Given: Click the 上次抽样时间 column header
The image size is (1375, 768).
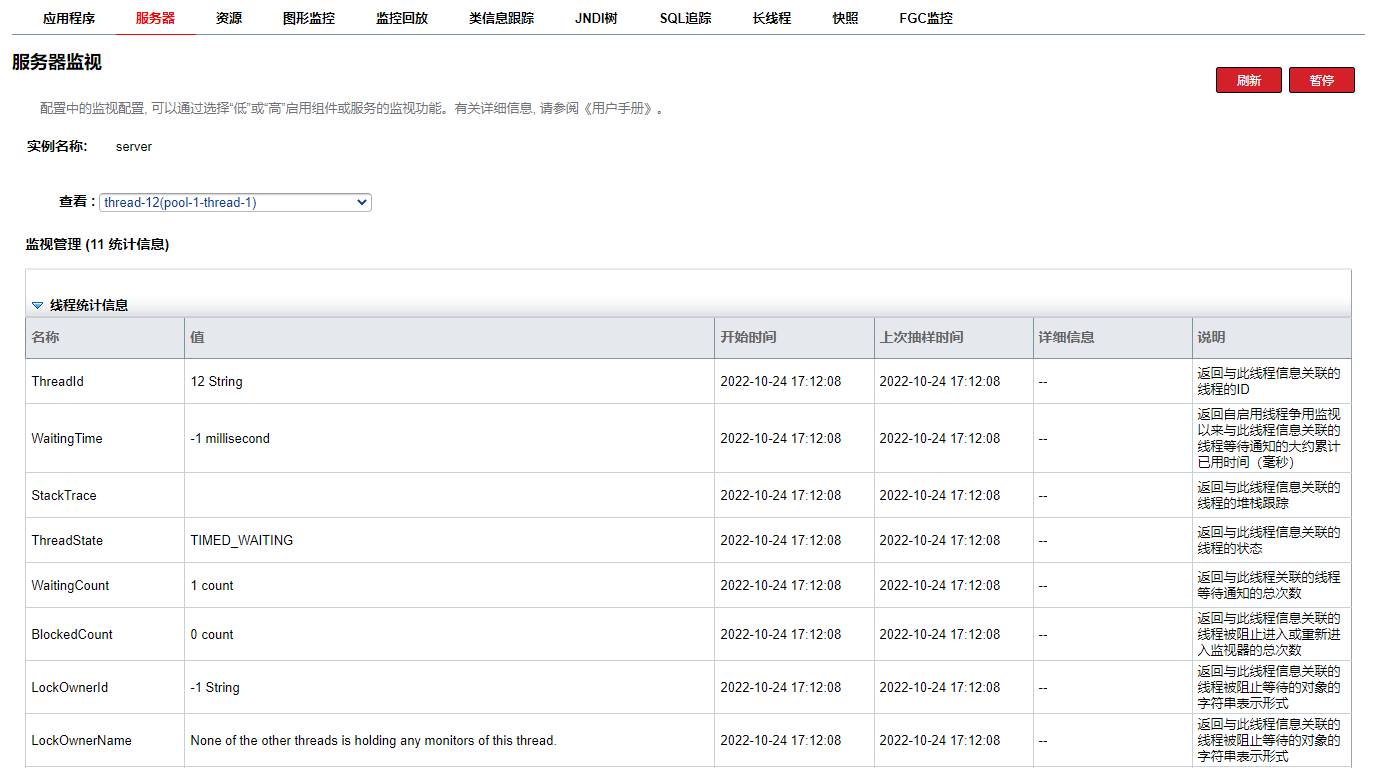Looking at the screenshot, I should (921, 338).
